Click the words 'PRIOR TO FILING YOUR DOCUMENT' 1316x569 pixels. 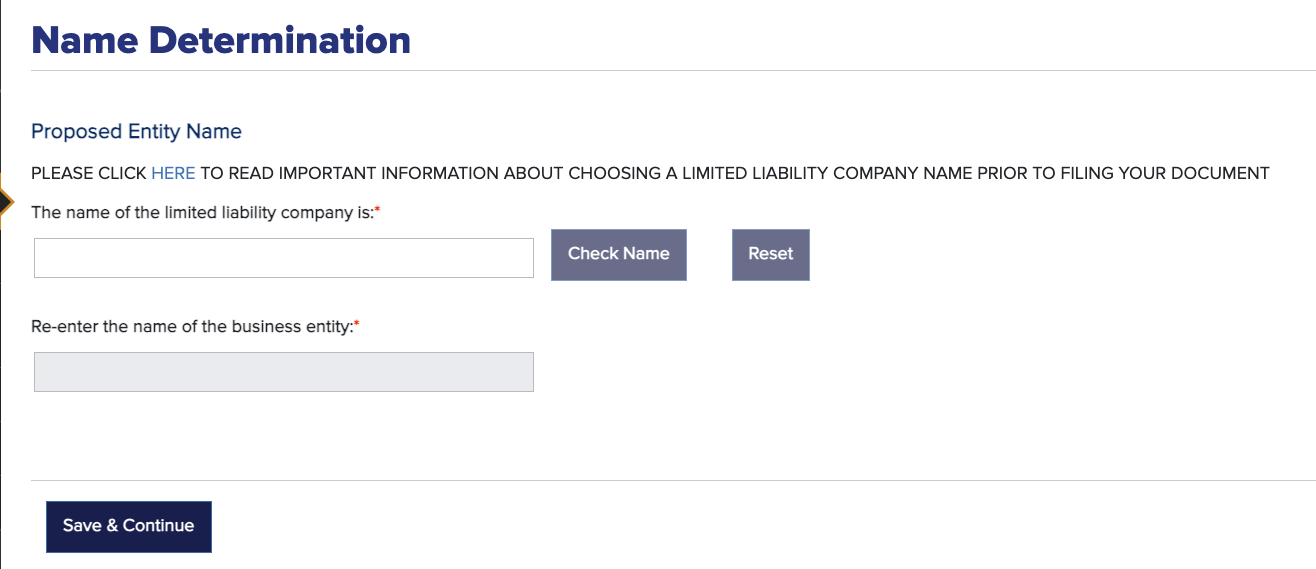coord(1130,173)
